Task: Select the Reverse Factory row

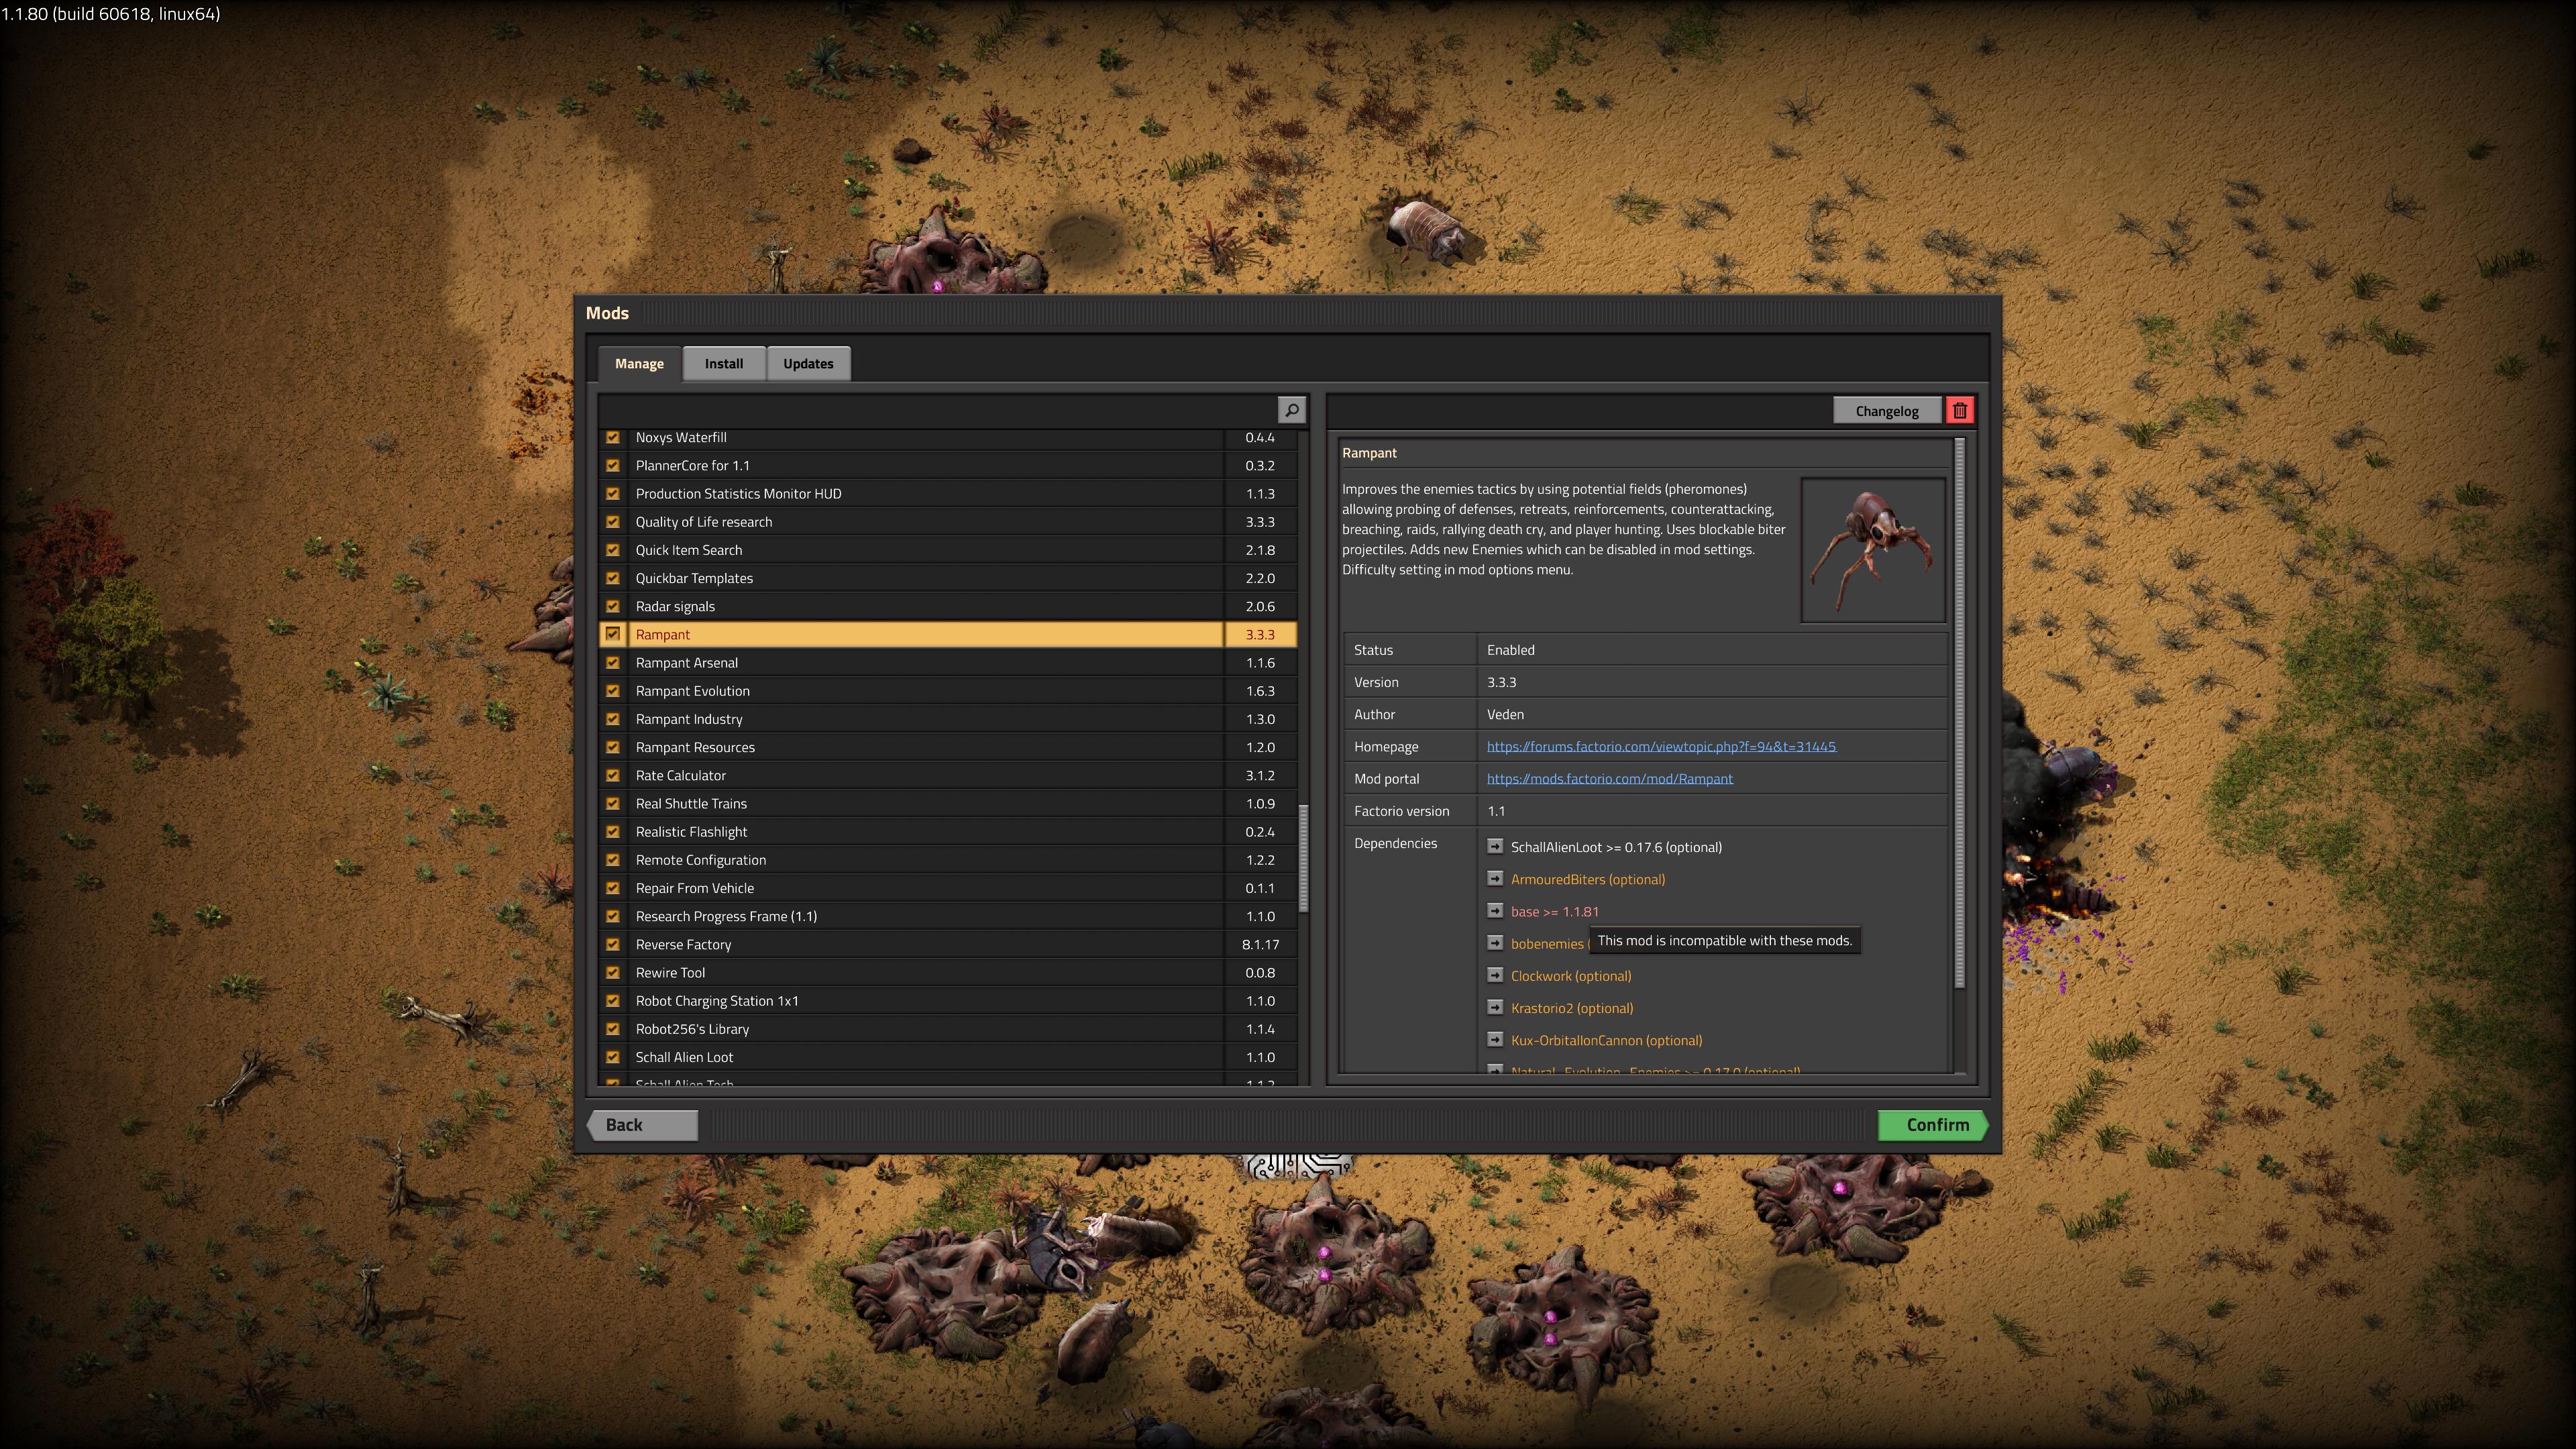Action: 948,943
